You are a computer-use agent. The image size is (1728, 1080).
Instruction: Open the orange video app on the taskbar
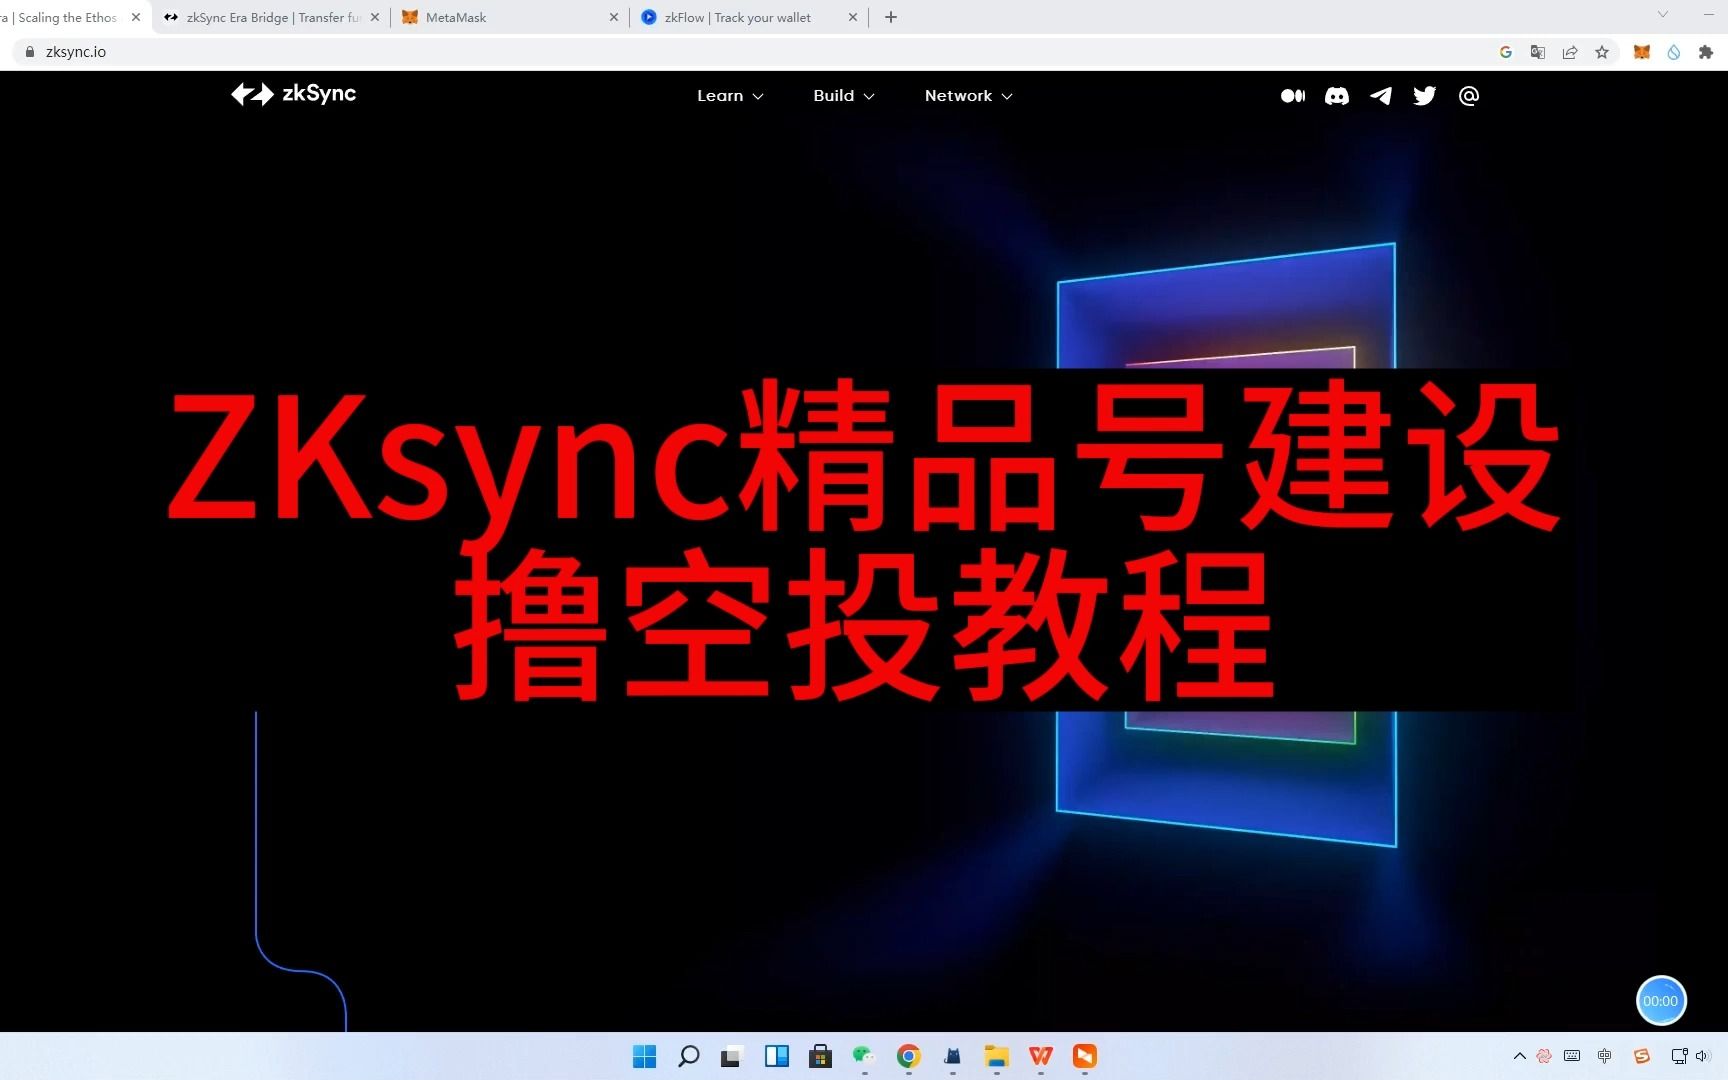coord(1084,1056)
